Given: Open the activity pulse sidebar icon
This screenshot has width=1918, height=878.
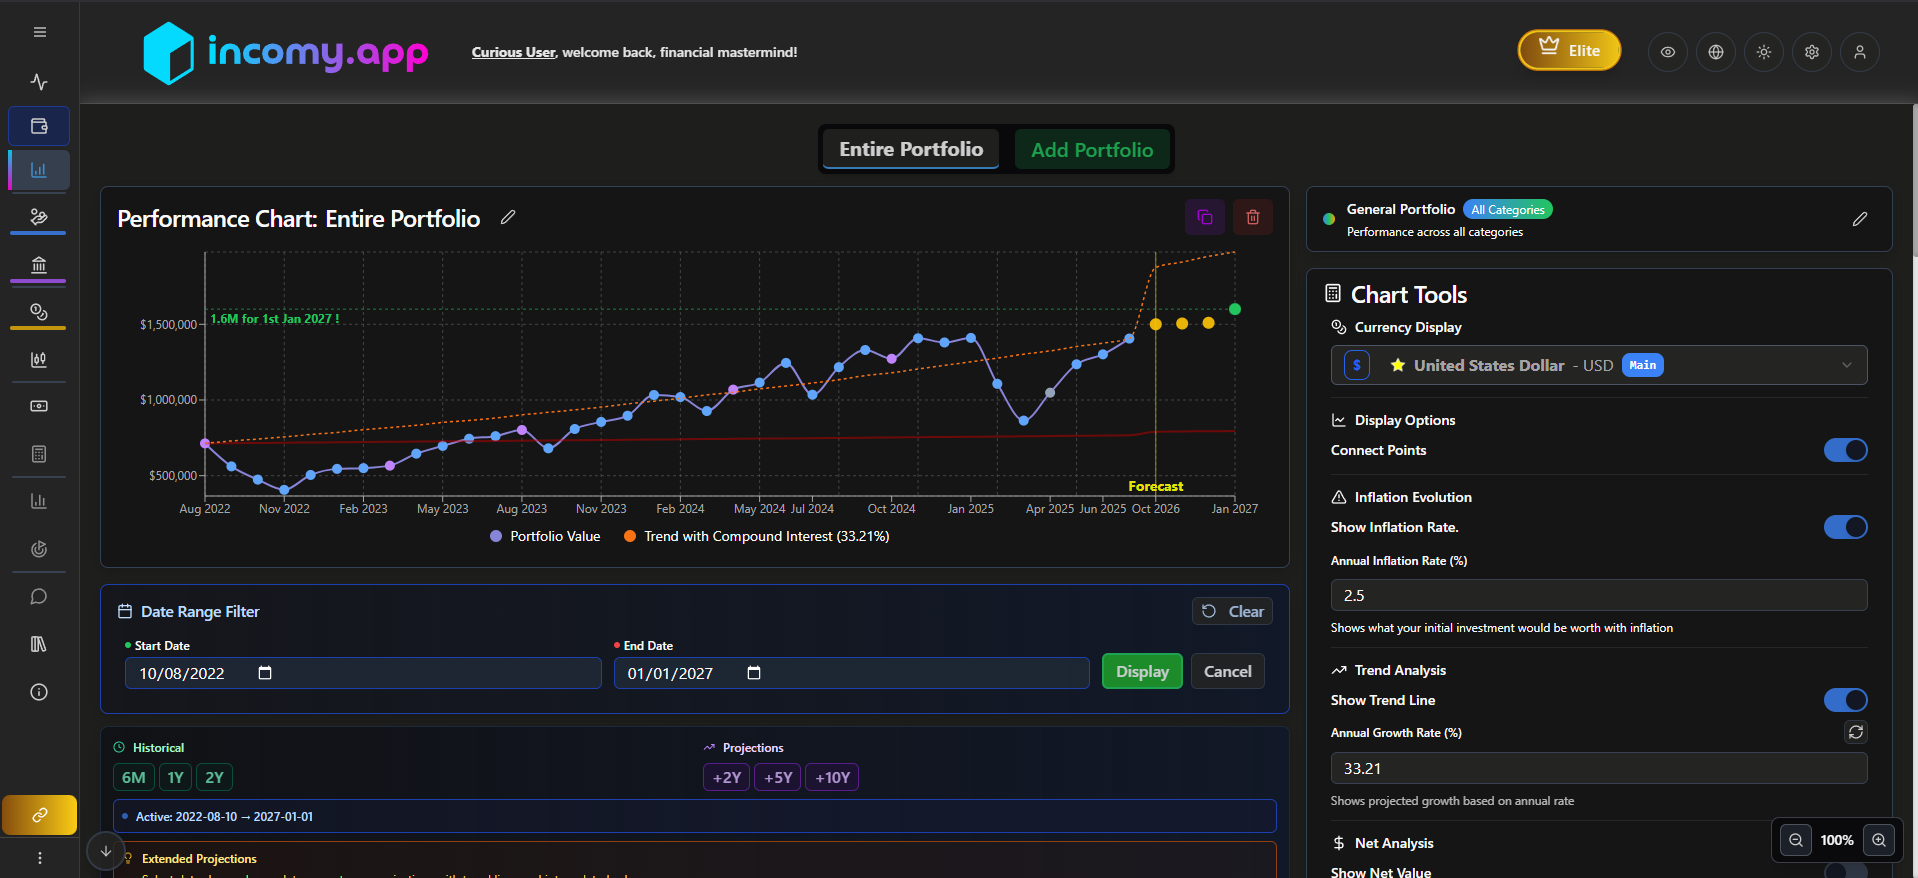Looking at the screenshot, I should (x=39, y=82).
